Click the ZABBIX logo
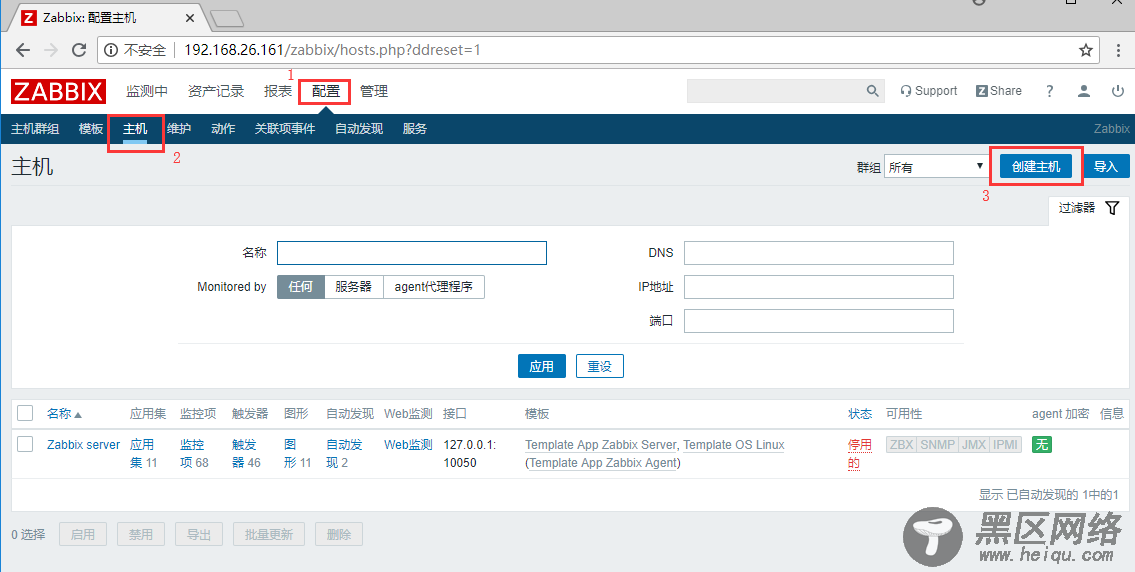This screenshot has height=572, width=1135. [x=59, y=91]
